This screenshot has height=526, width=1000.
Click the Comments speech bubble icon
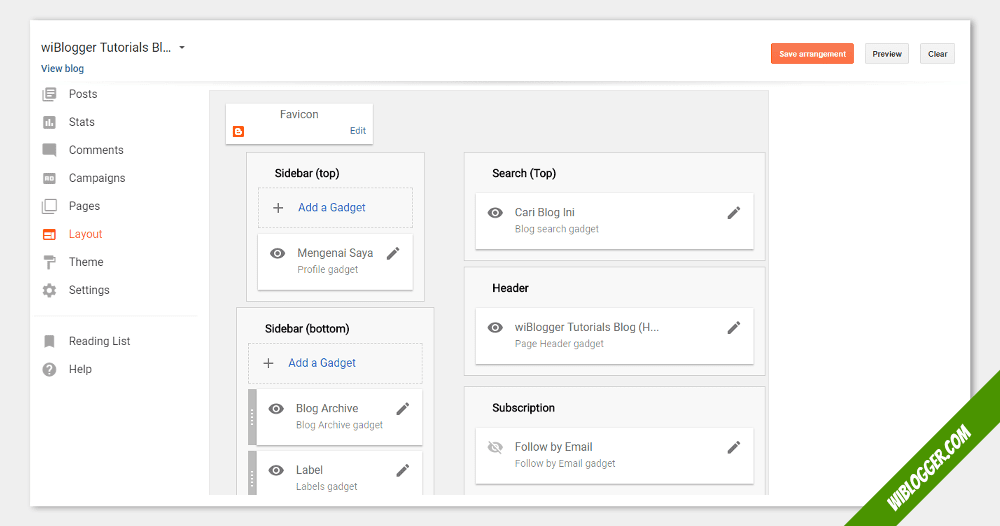(x=49, y=150)
